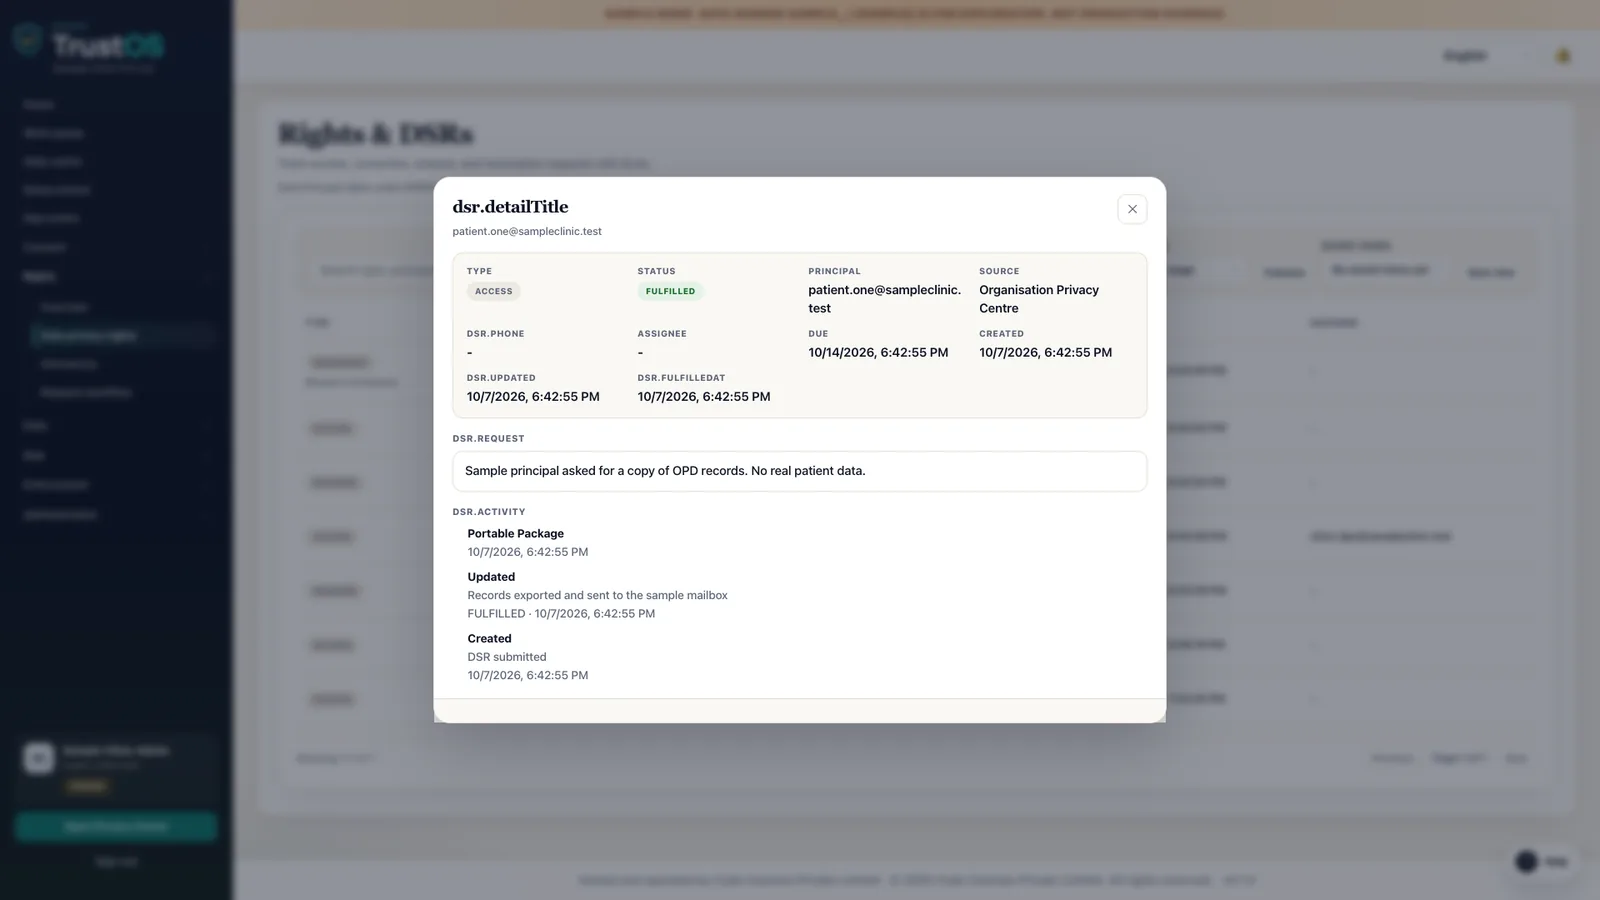Screen dimensions: 1600x900
Task: Click the DSR.REQUEST section label
Action: (x=488, y=439)
